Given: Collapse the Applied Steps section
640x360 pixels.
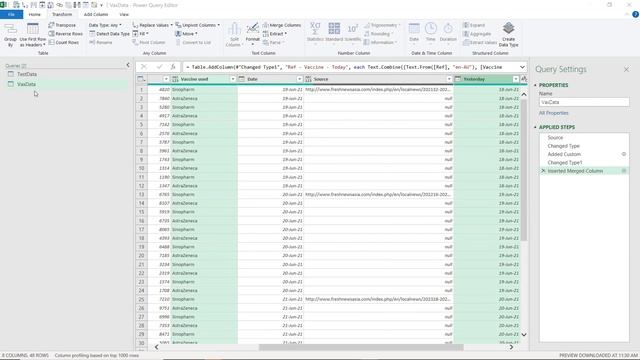Looking at the screenshot, I should click(x=535, y=127).
